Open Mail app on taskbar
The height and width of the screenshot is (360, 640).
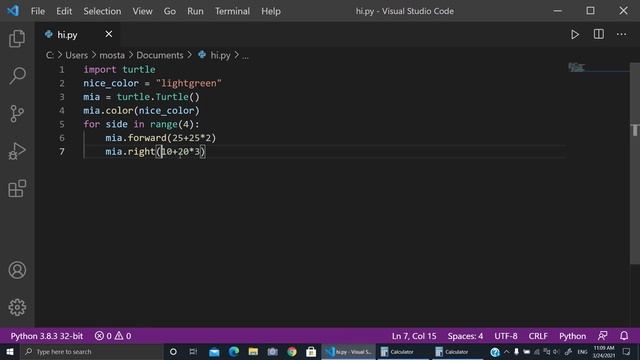coord(214,352)
